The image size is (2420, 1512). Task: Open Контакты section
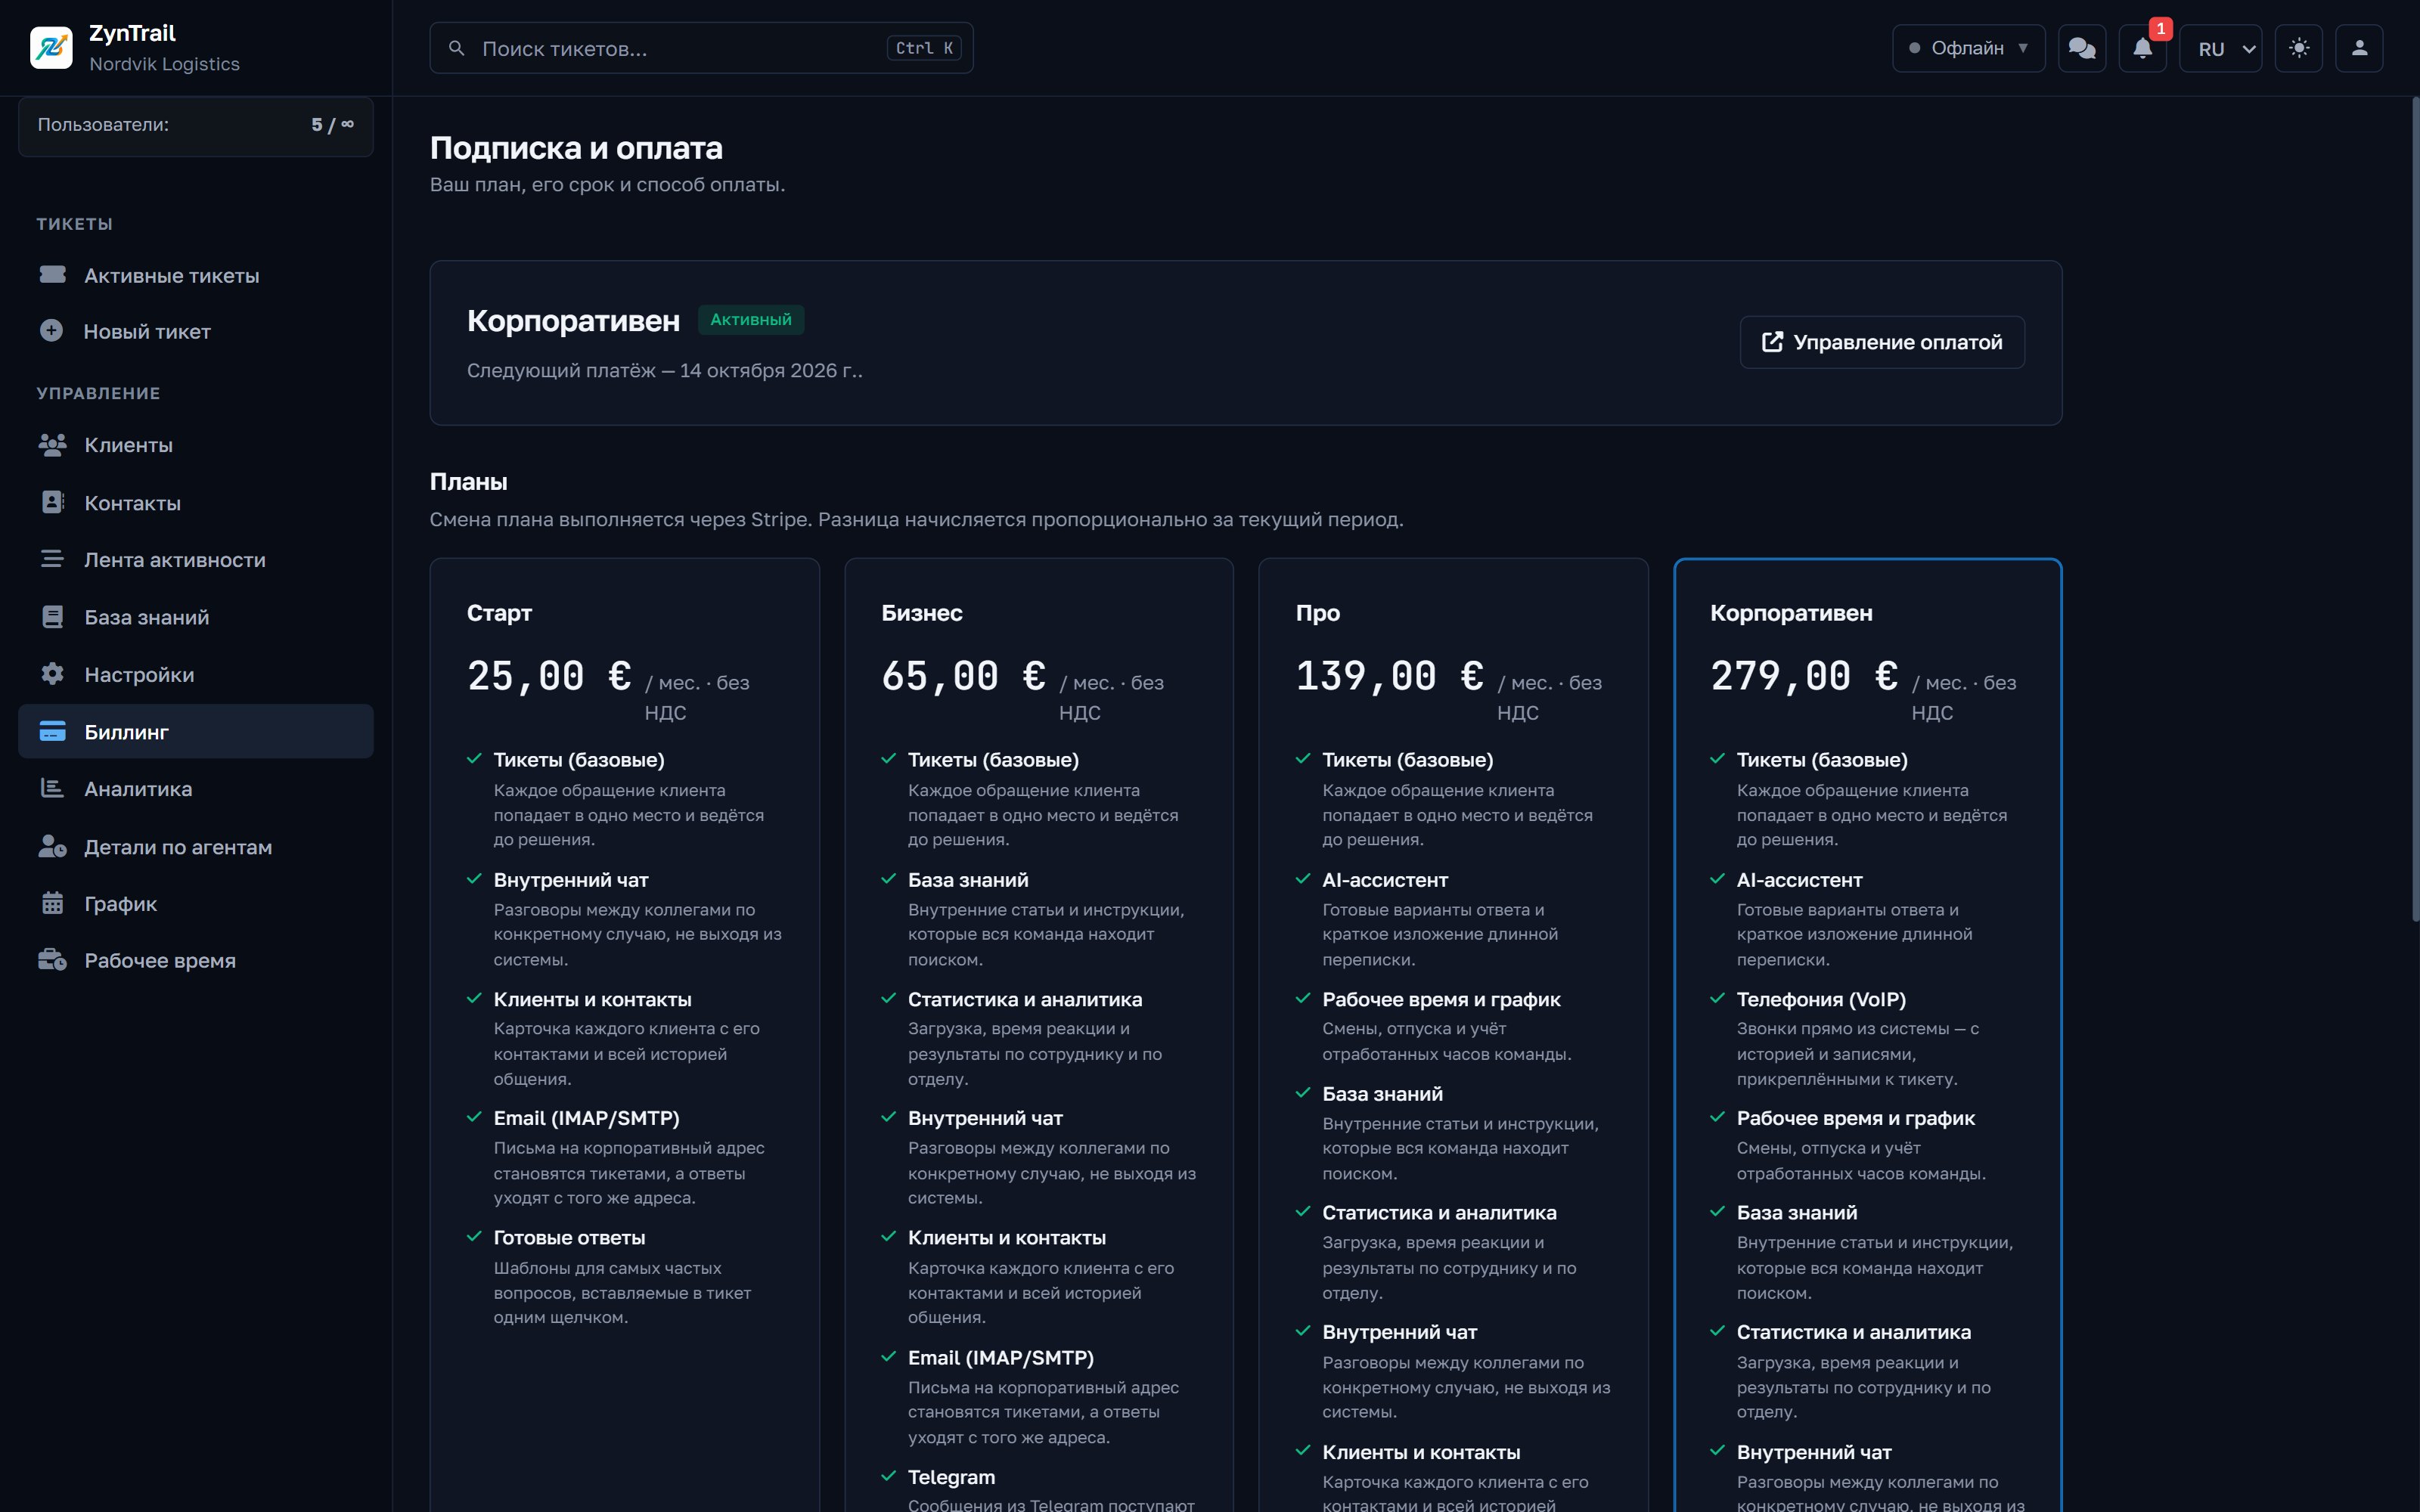[x=196, y=503]
